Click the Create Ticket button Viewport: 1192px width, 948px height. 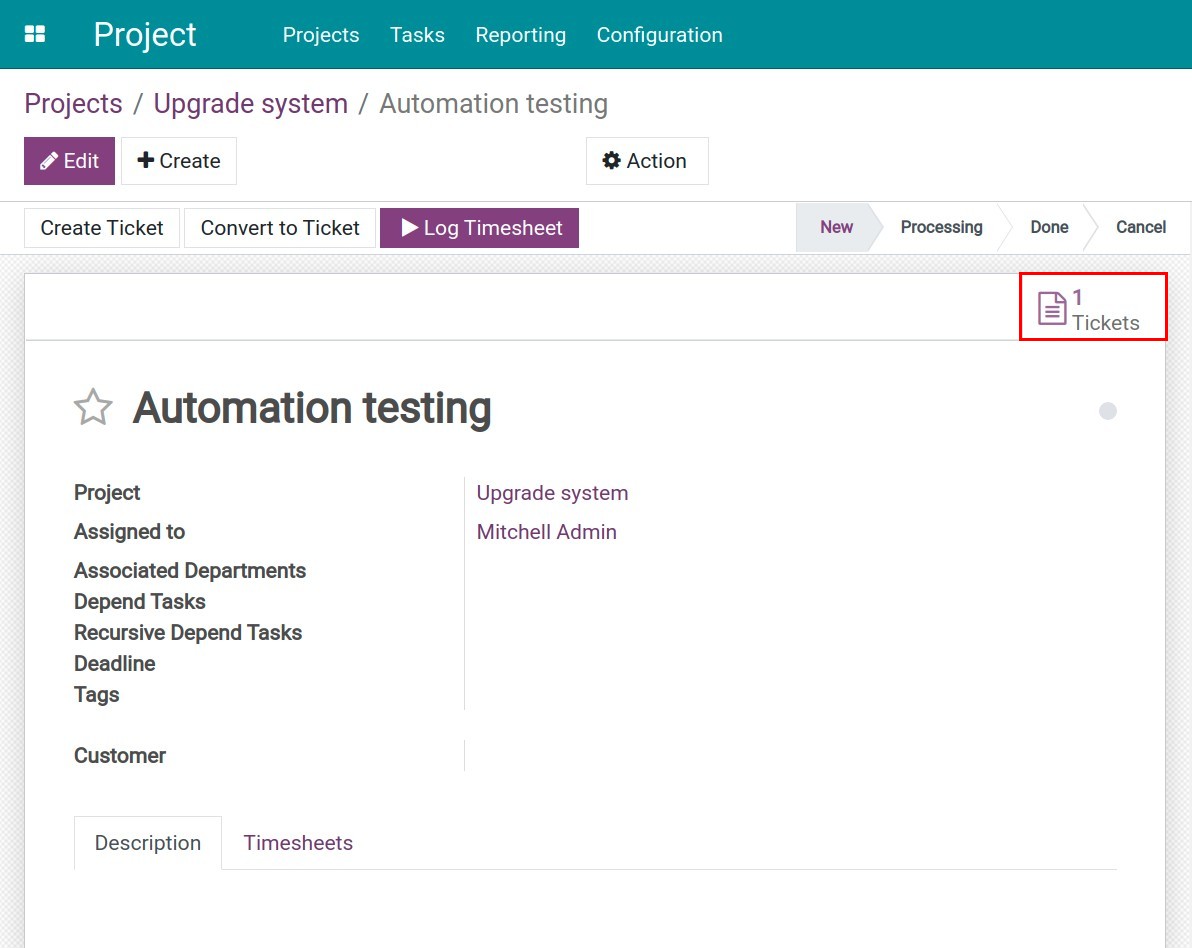click(102, 228)
